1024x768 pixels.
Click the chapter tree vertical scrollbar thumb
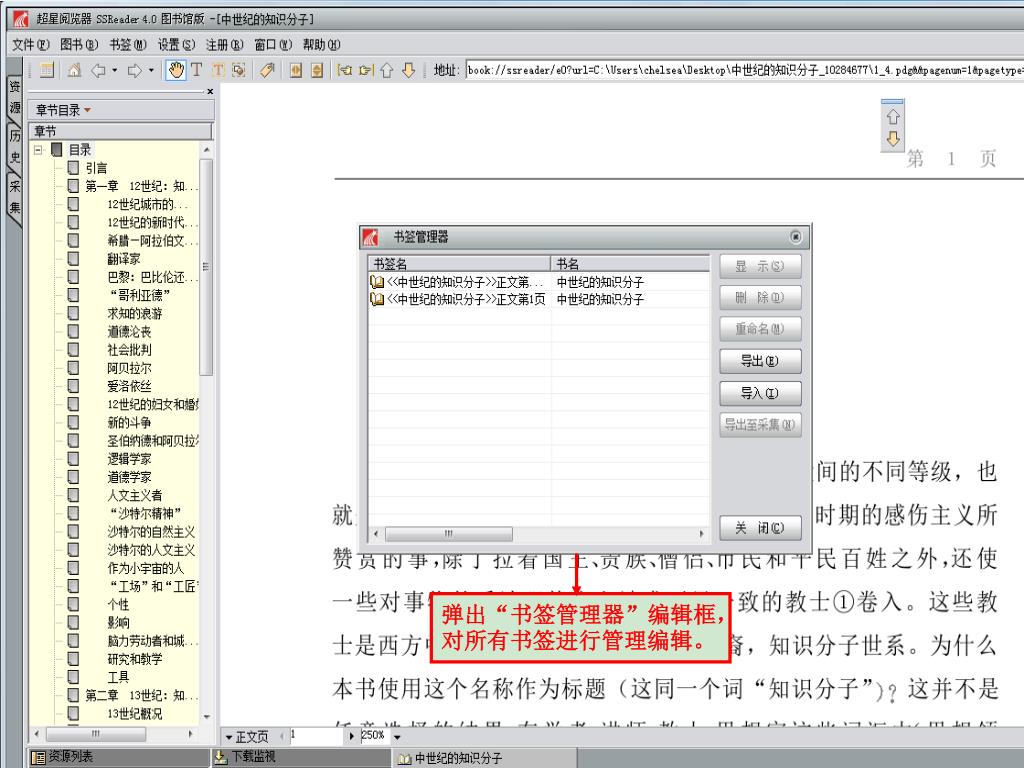[206, 267]
